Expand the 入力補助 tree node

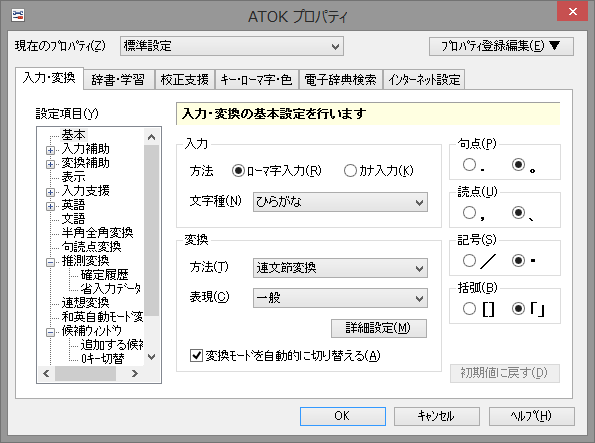tap(50, 150)
